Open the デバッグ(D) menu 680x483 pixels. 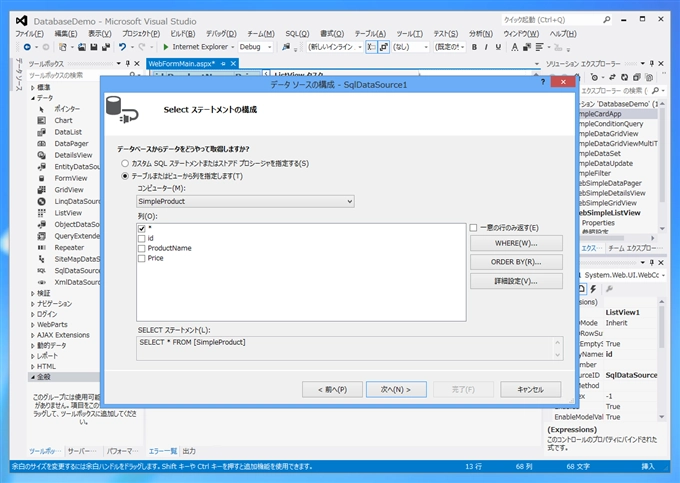coord(221,34)
